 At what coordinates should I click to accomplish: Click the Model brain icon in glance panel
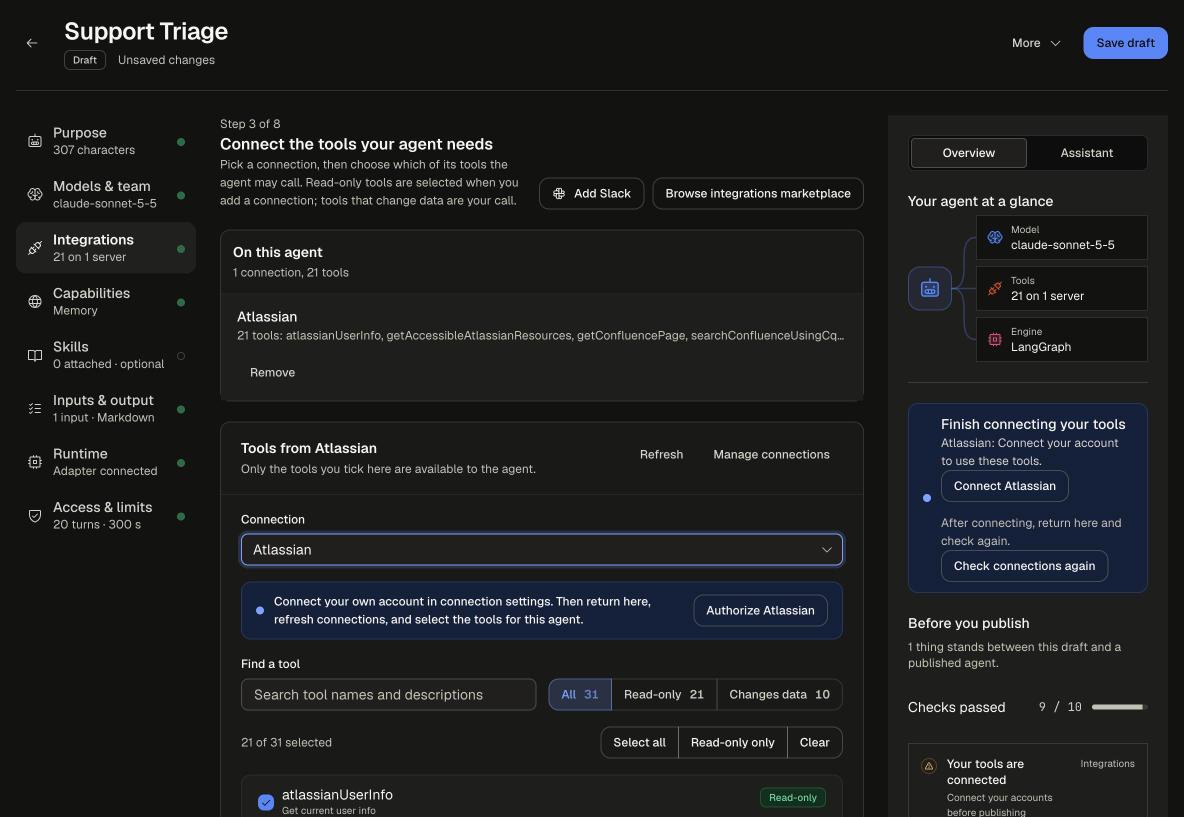tap(995, 237)
